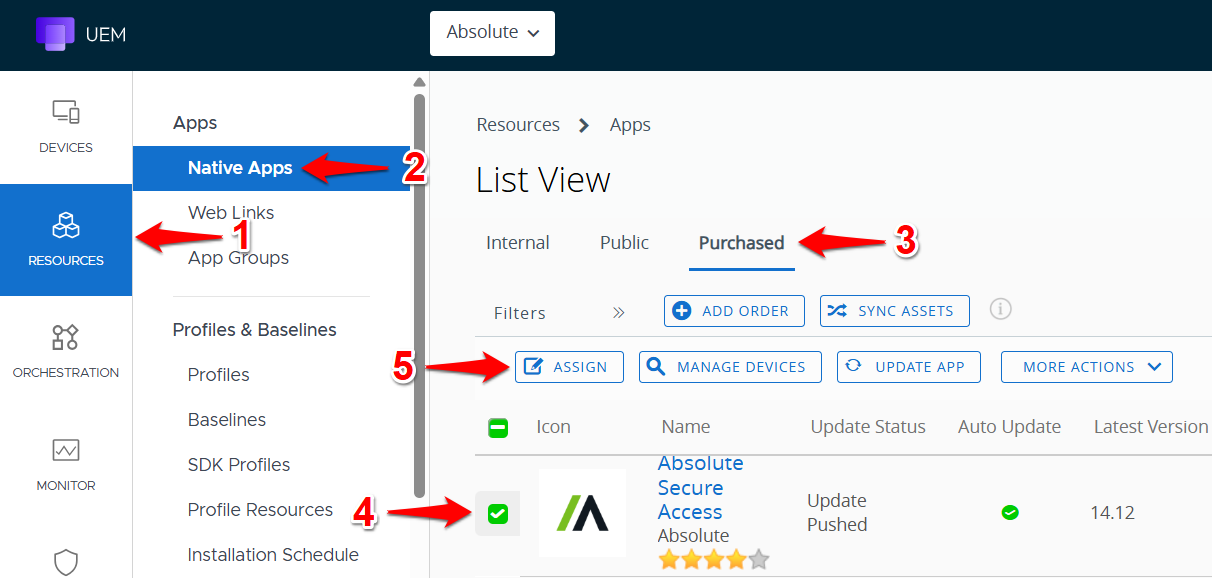Click the sidebar vertical scrollbar thumb
This screenshot has height=578, width=1212.
point(420,295)
